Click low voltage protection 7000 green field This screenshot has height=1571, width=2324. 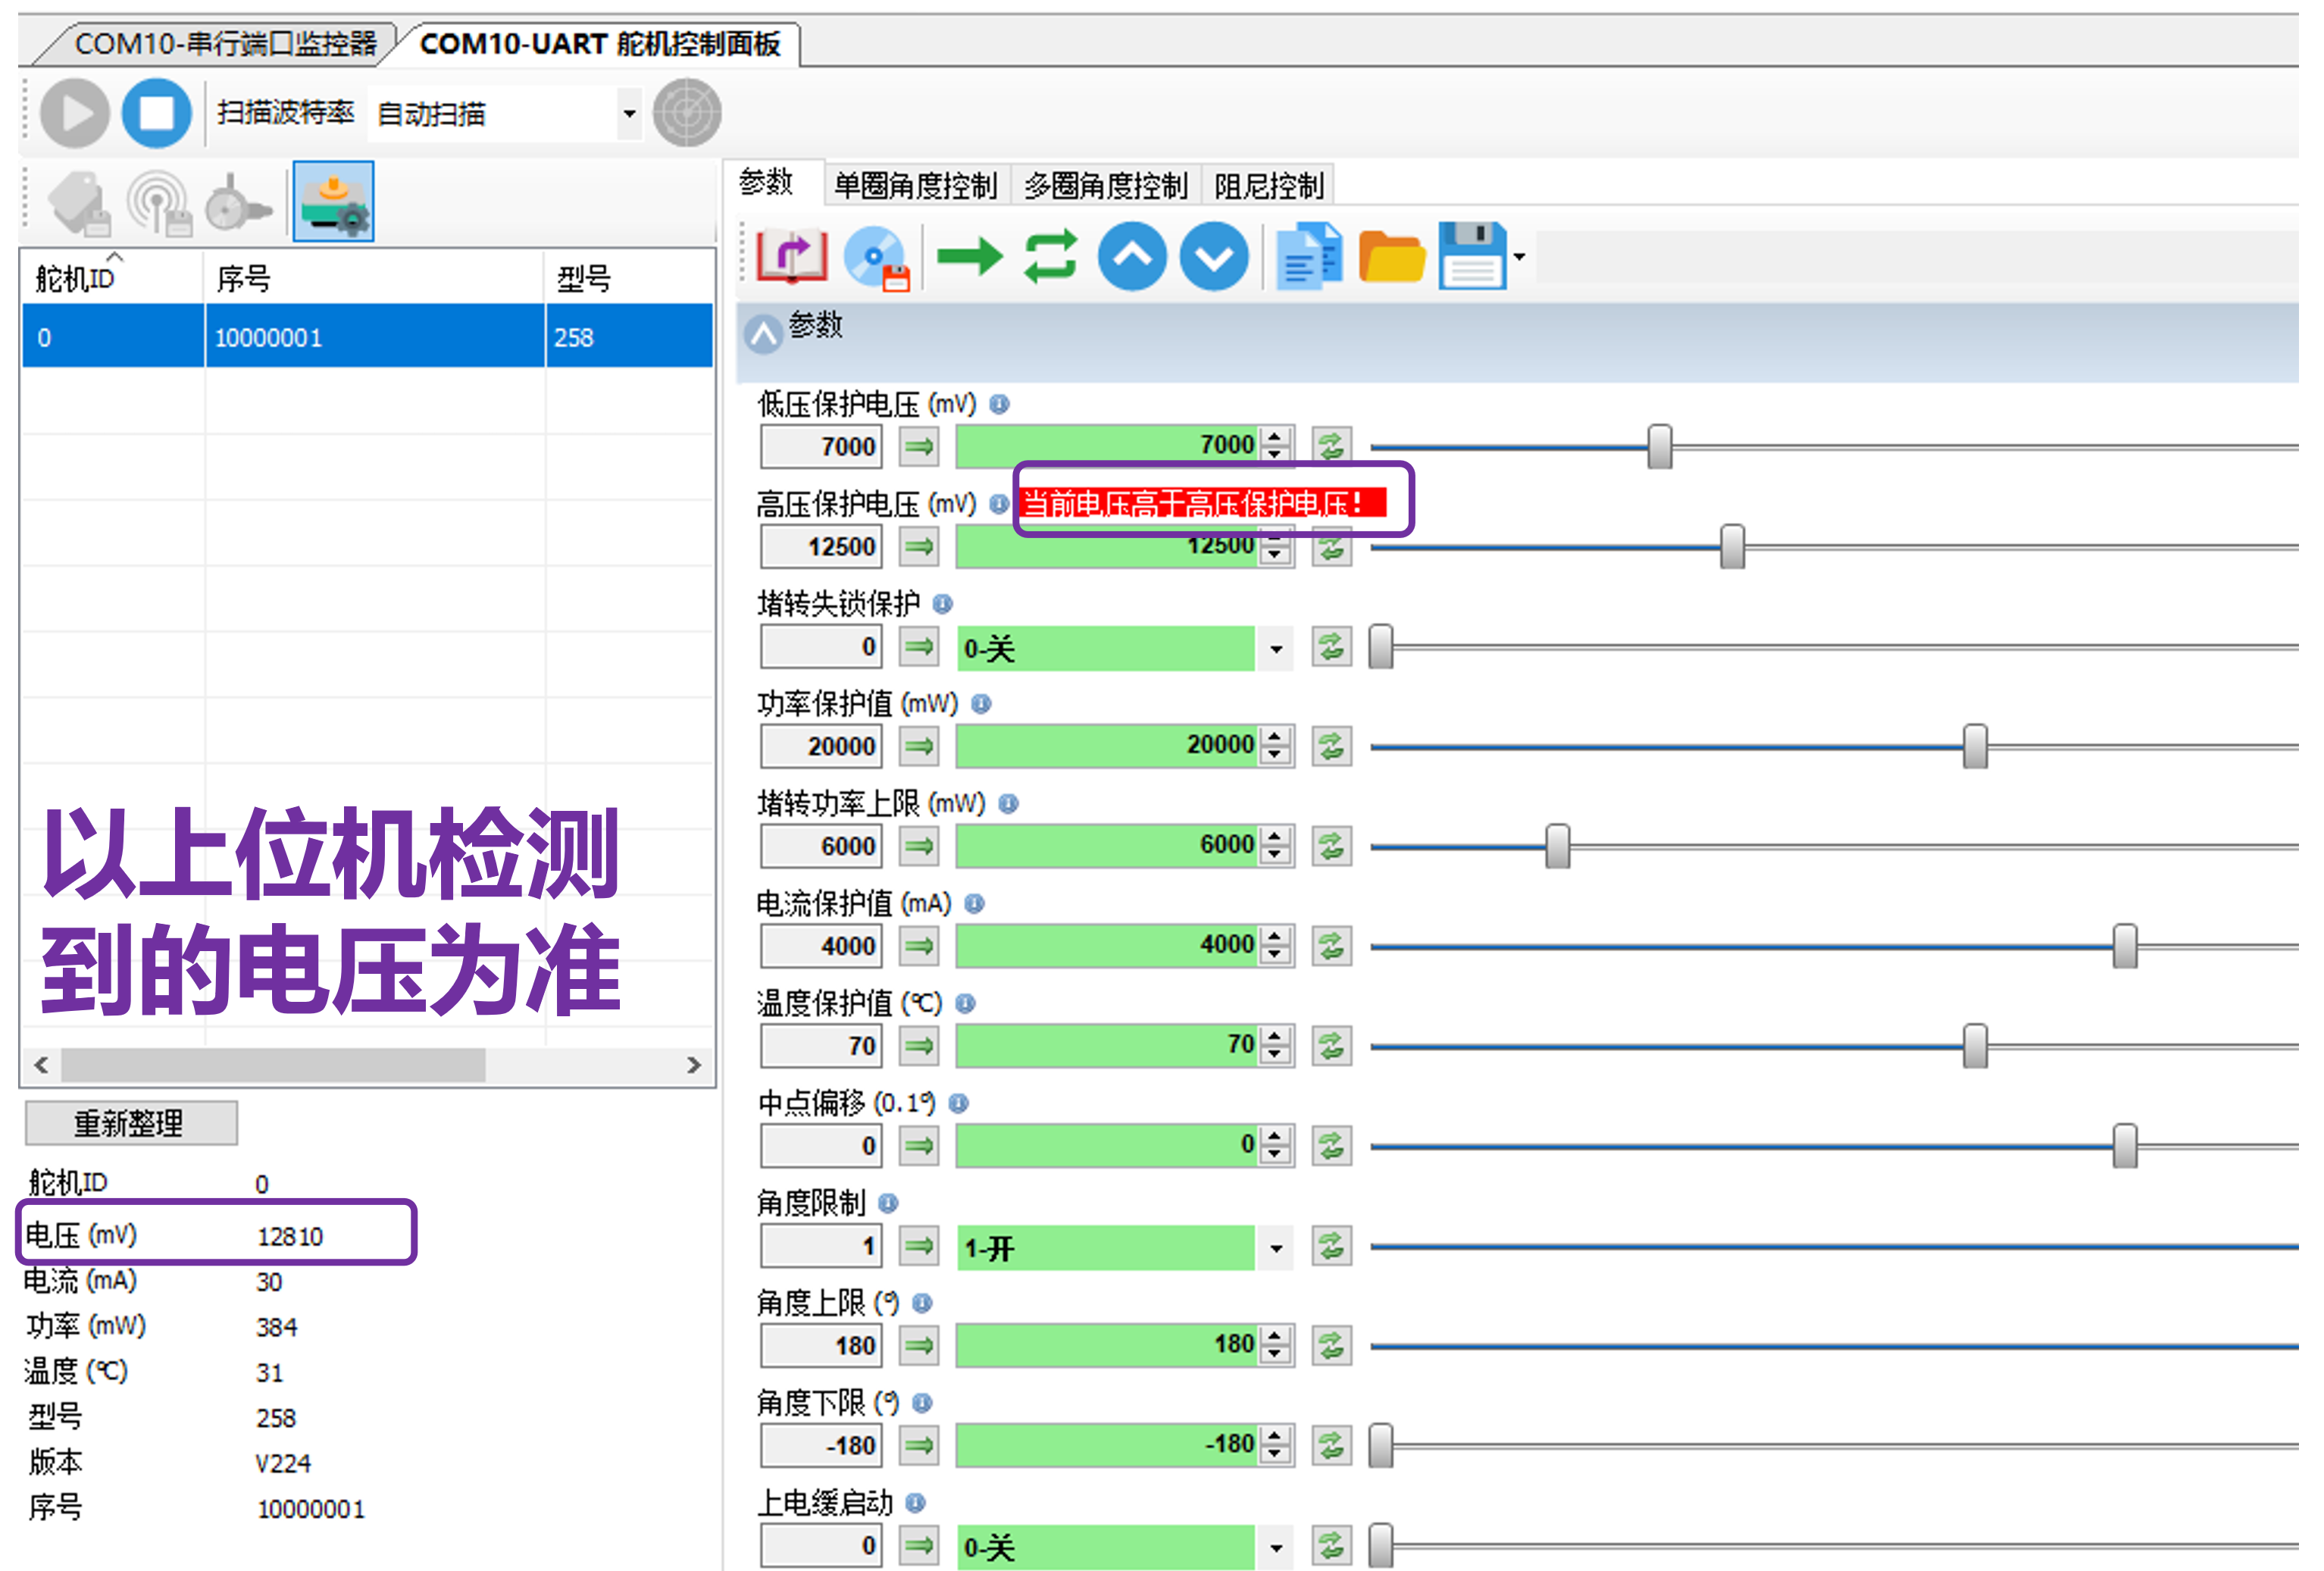tap(1108, 446)
